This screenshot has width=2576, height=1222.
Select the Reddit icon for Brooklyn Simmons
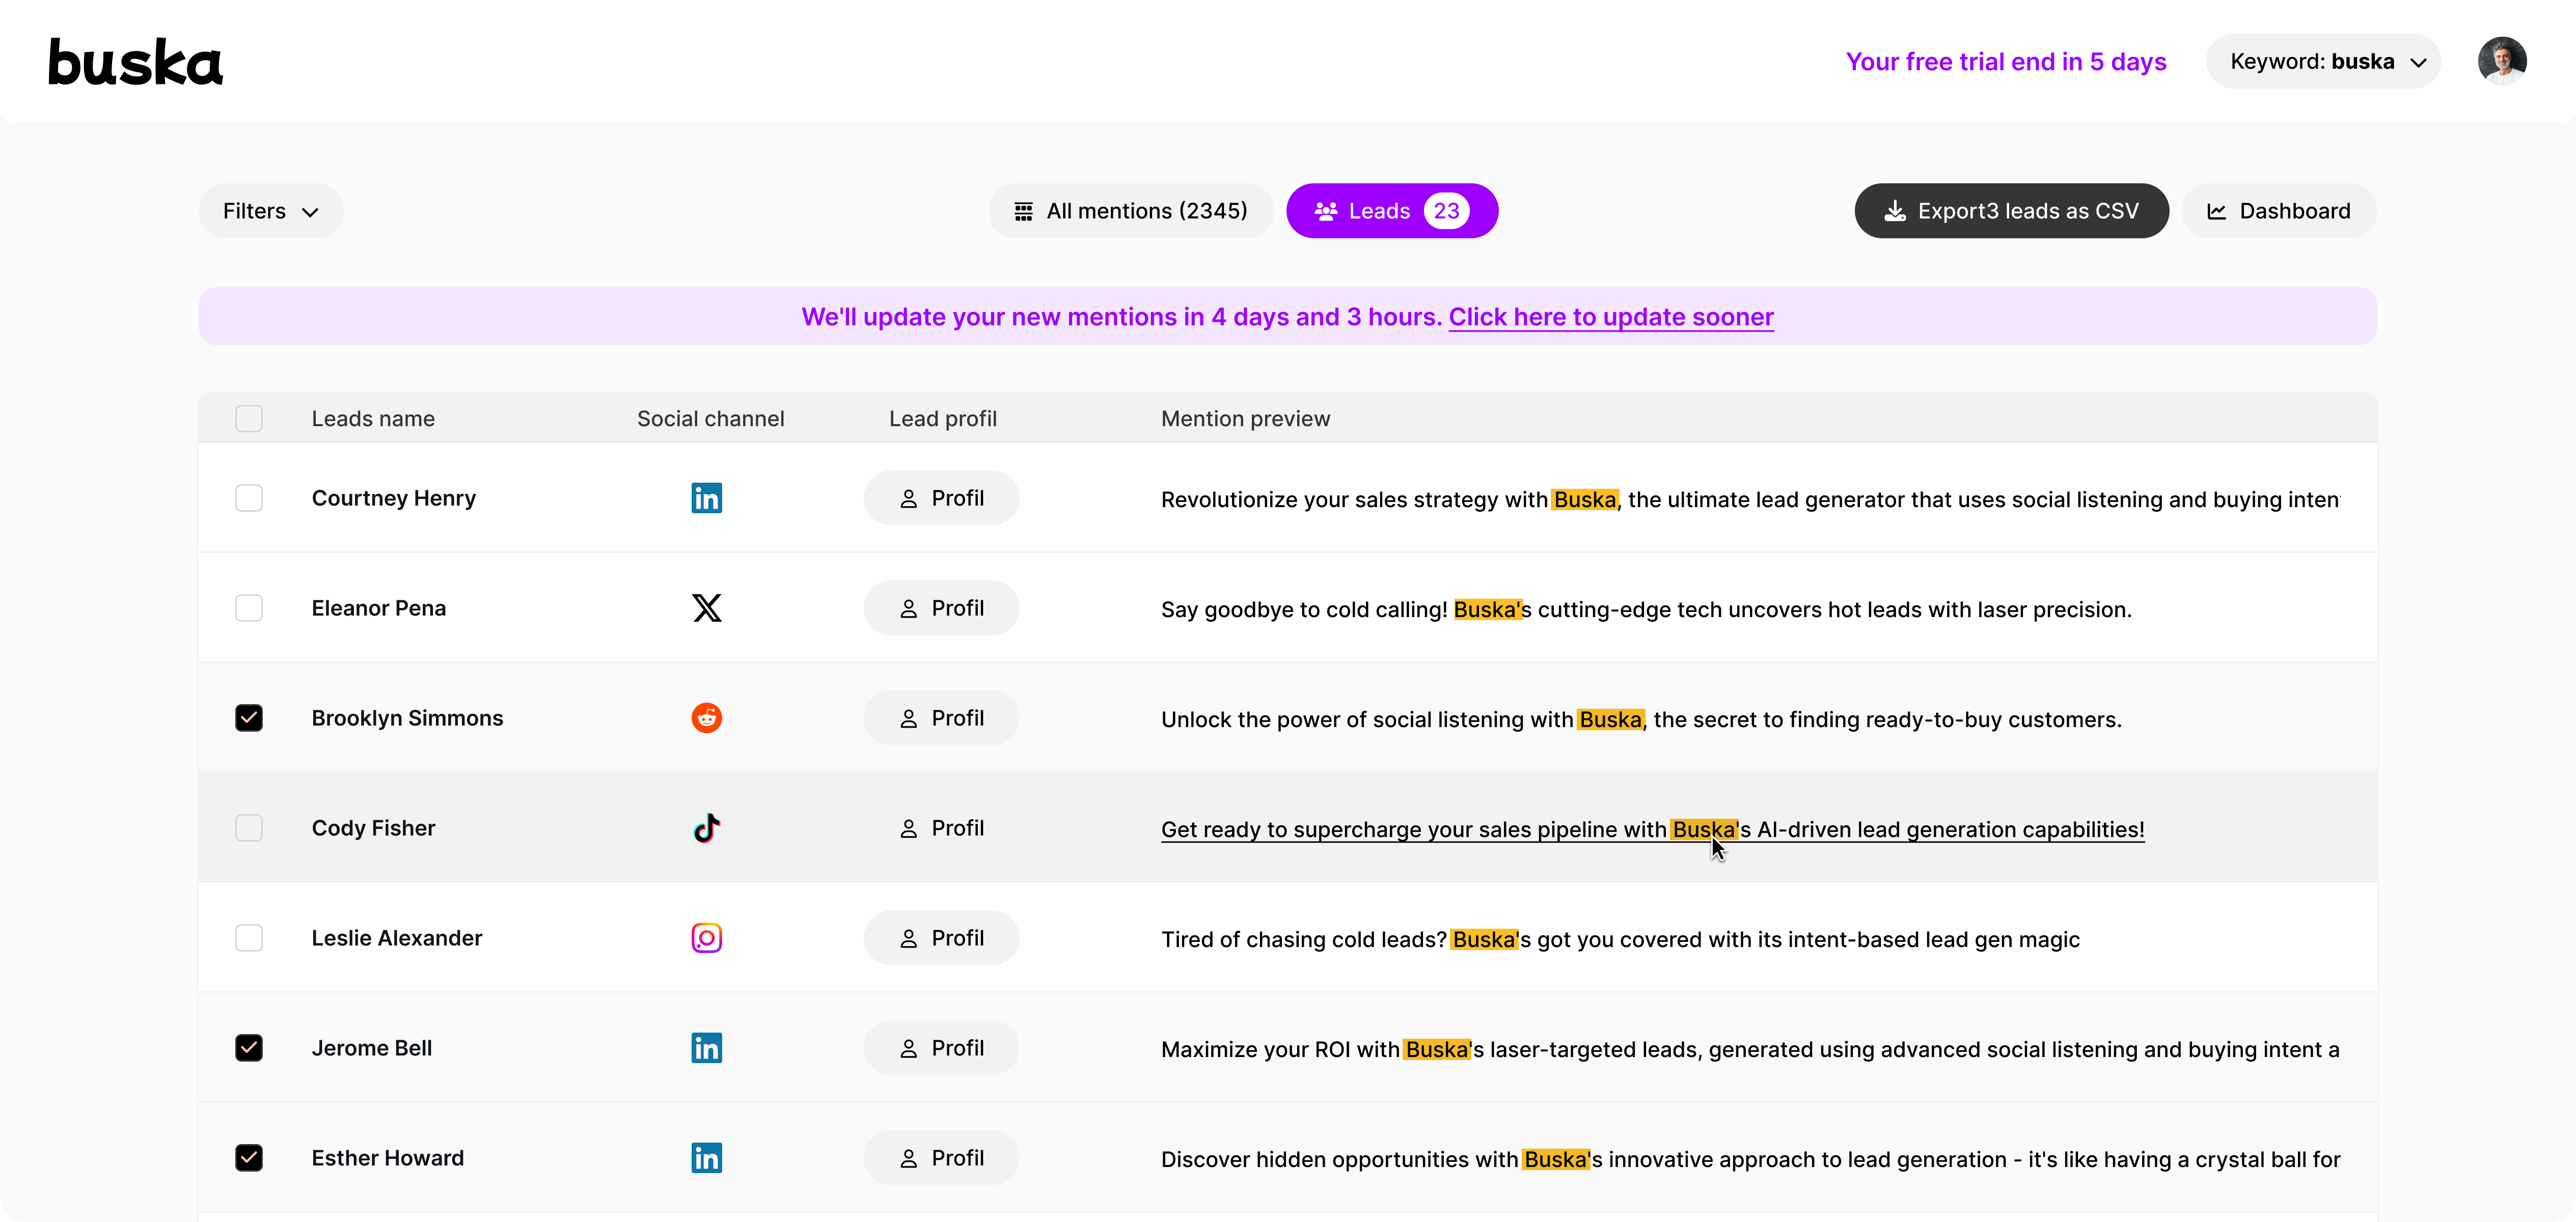(706, 718)
